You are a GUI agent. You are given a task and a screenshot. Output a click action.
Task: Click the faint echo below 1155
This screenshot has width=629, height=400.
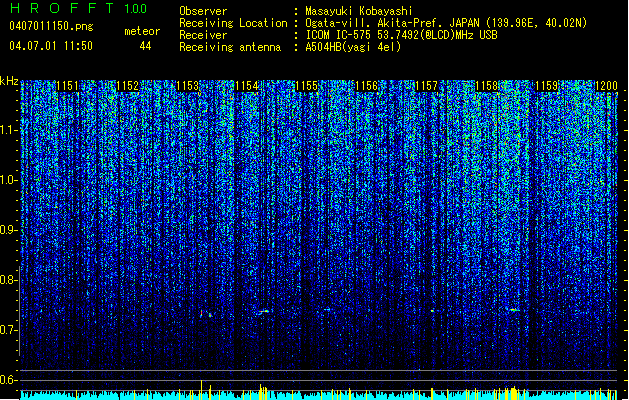click(x=327, y=309)
